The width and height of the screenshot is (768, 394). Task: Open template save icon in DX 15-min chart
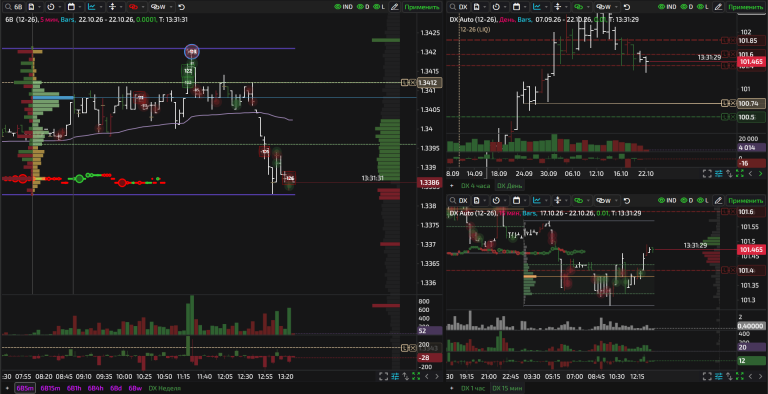[x=477, y=200]
